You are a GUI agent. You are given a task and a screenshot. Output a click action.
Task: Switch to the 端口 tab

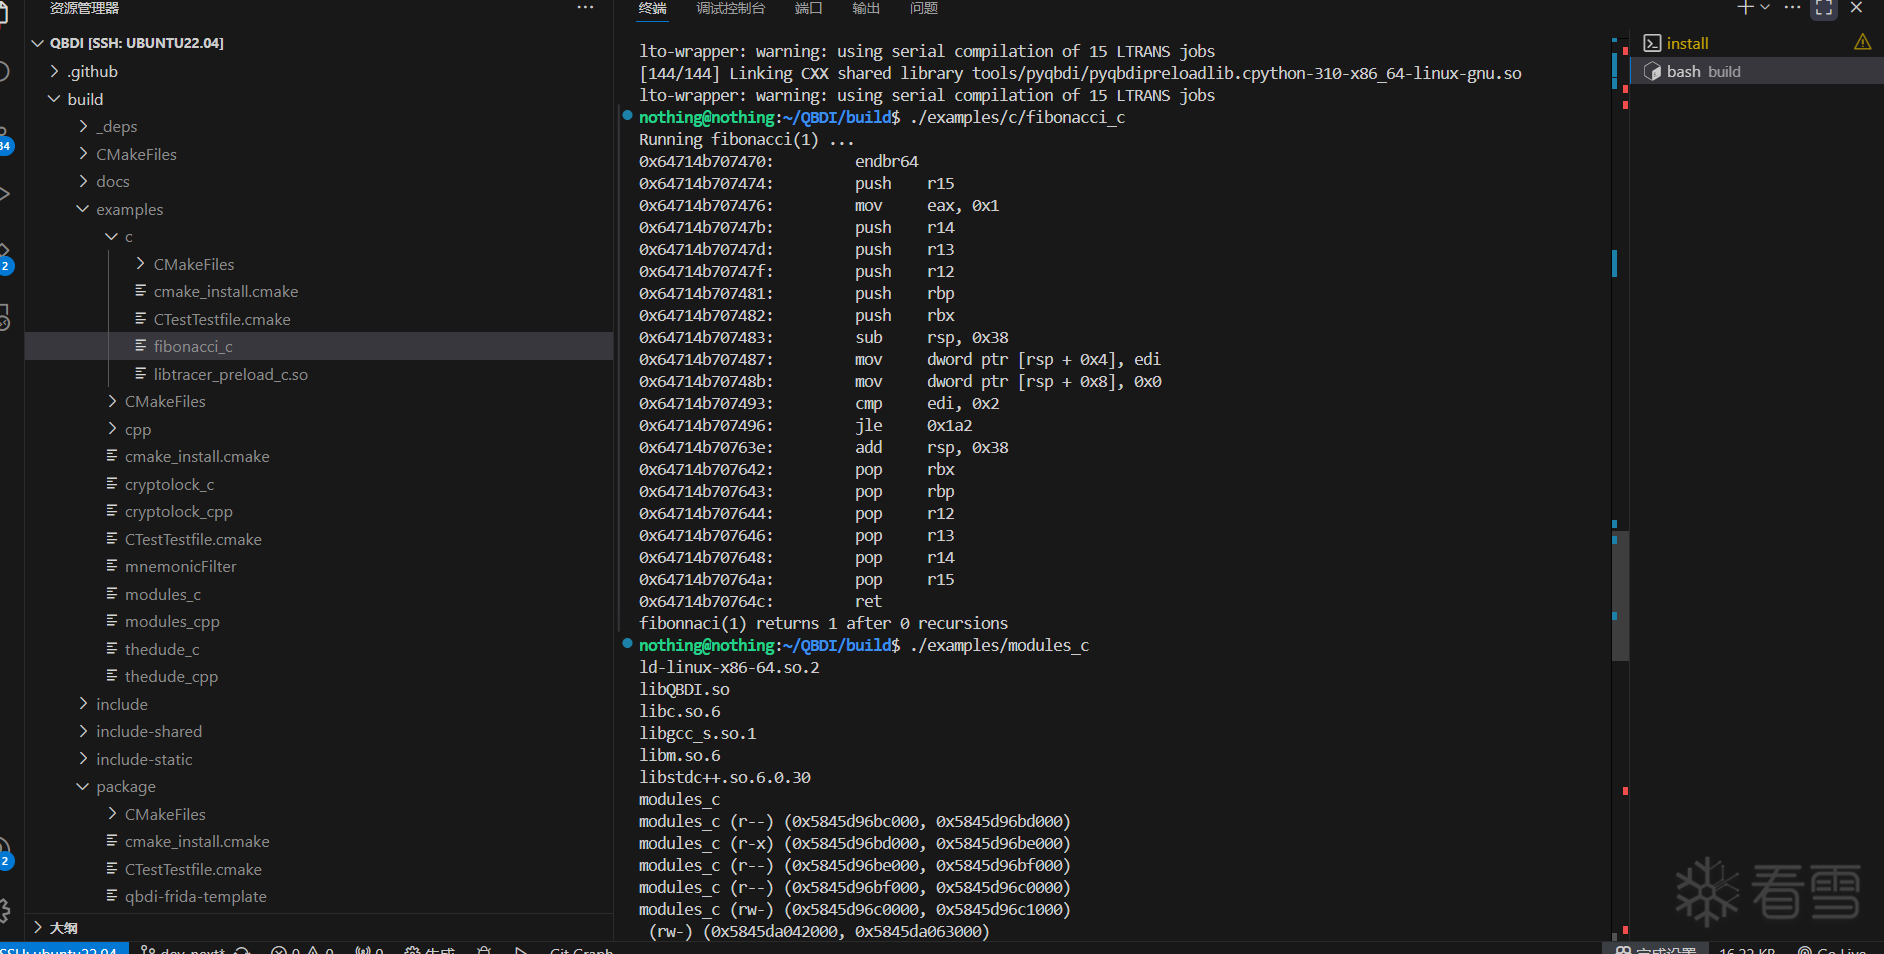pos(808,8)
